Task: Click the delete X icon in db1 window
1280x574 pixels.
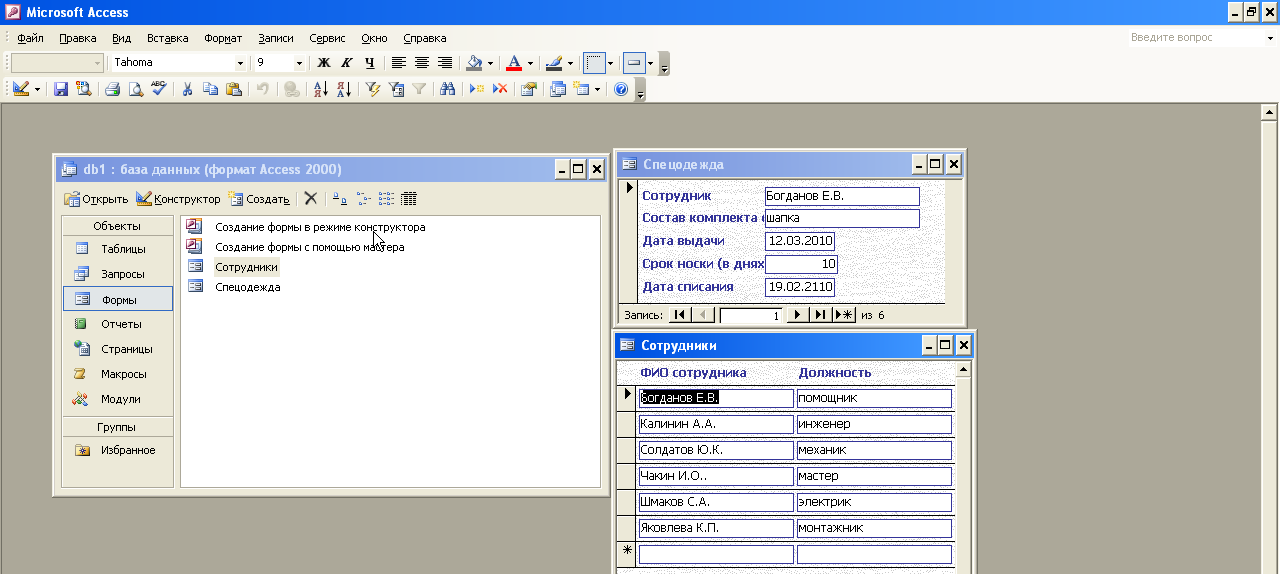Action: pos(311,198)
